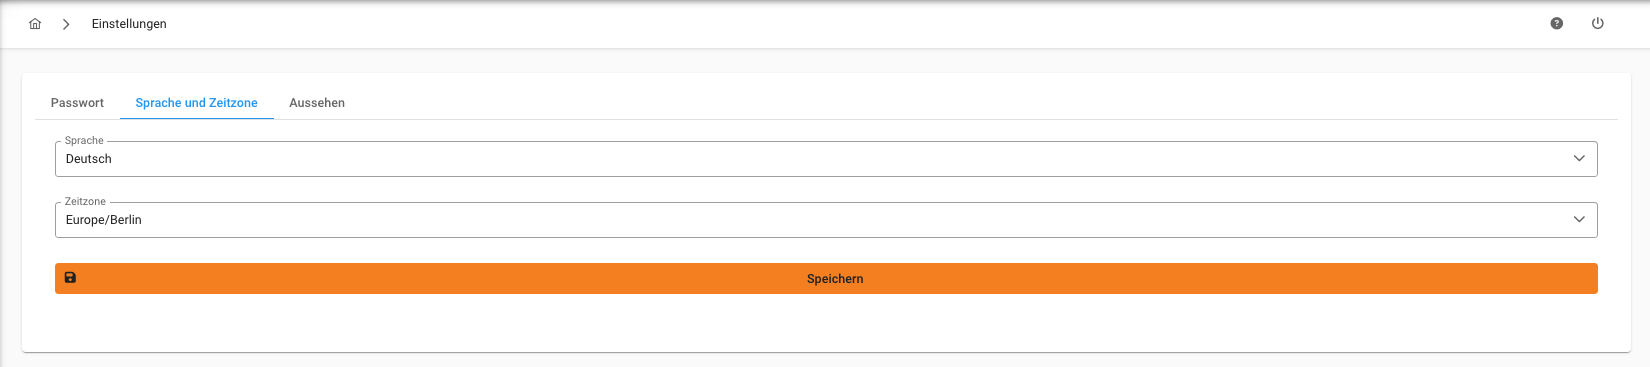Expand the Sprache dropdown arrow
The width and height of the screenshot is (1650, 367).
[x=1579, y=159]
